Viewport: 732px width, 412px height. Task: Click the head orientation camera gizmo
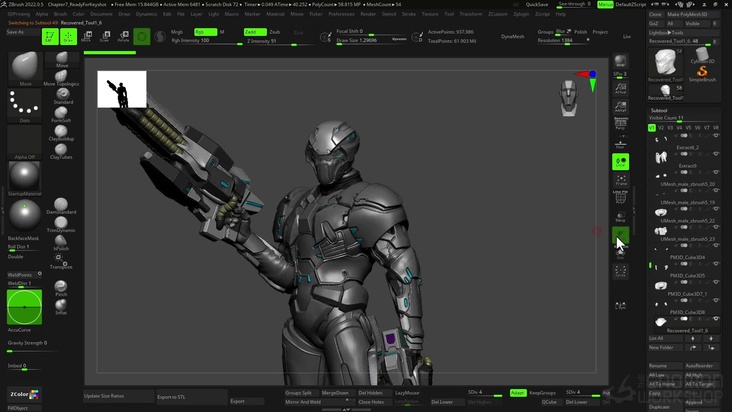click(569, 98)
